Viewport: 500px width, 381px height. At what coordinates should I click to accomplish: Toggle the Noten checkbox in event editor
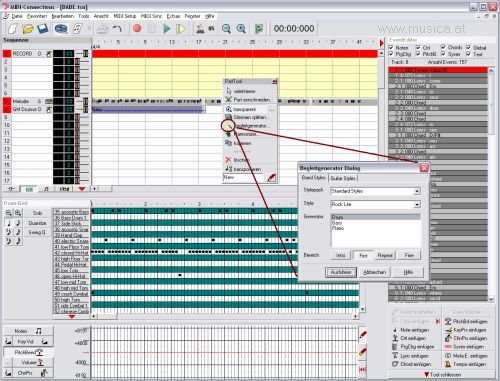[x=391, y=47]
